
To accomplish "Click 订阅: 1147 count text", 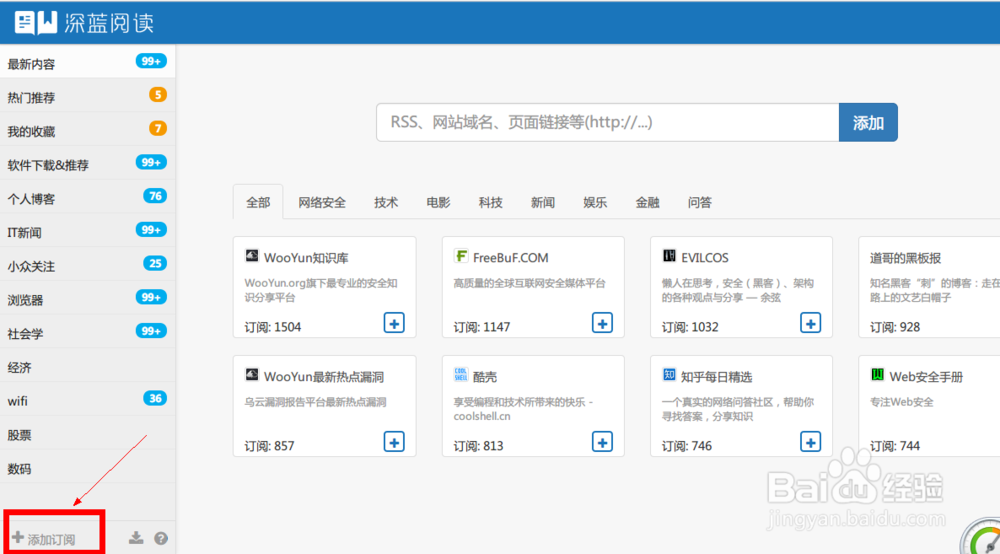I will pyautogui.click(x=482, y=327).
